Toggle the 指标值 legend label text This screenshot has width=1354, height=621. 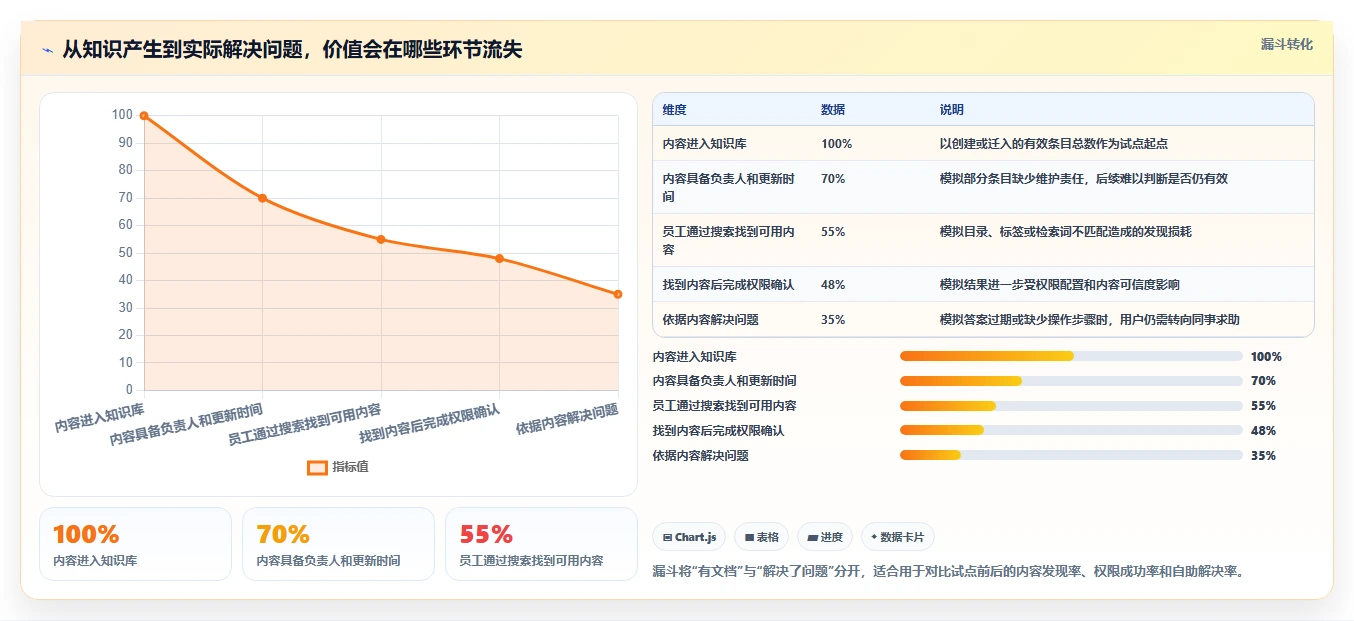point(350,467)
